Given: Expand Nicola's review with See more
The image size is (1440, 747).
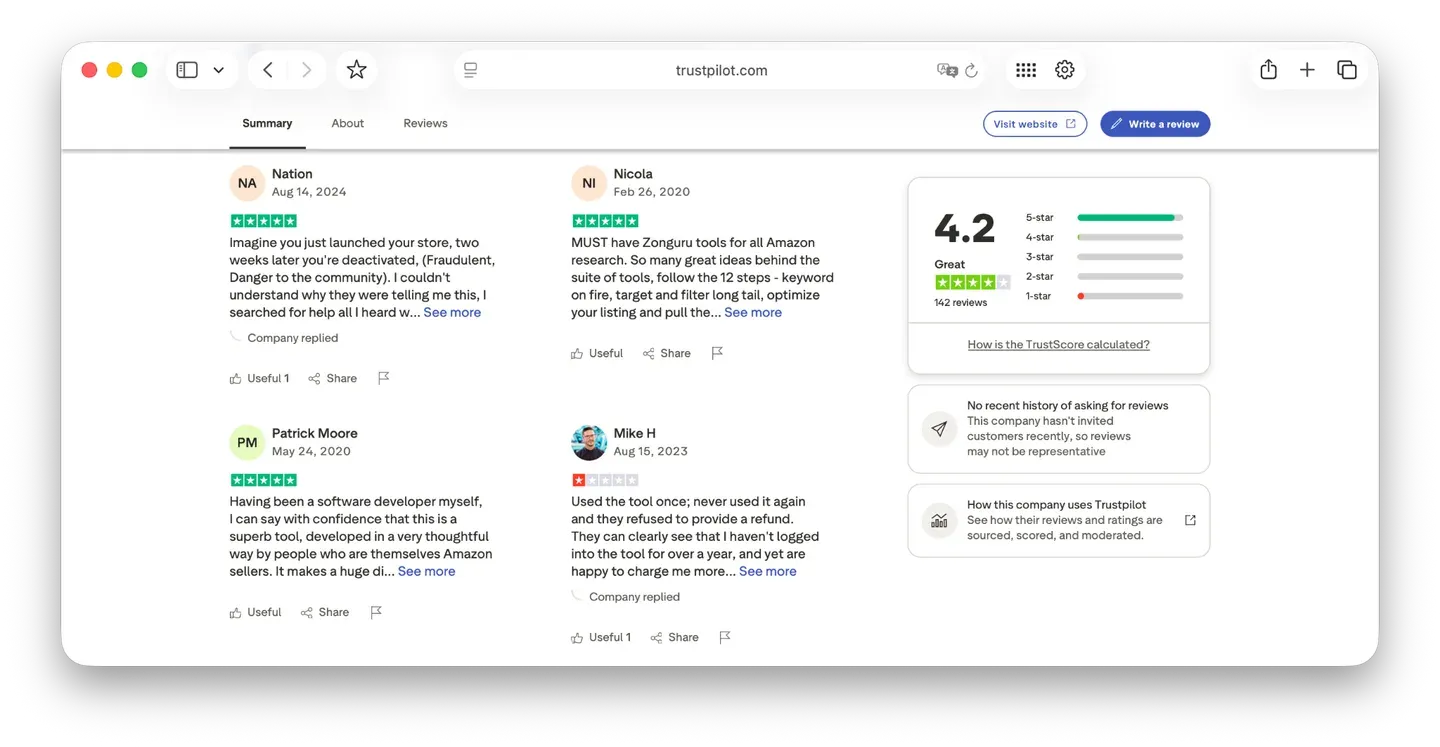Looking at the screenshot, I should pos(753,312).
